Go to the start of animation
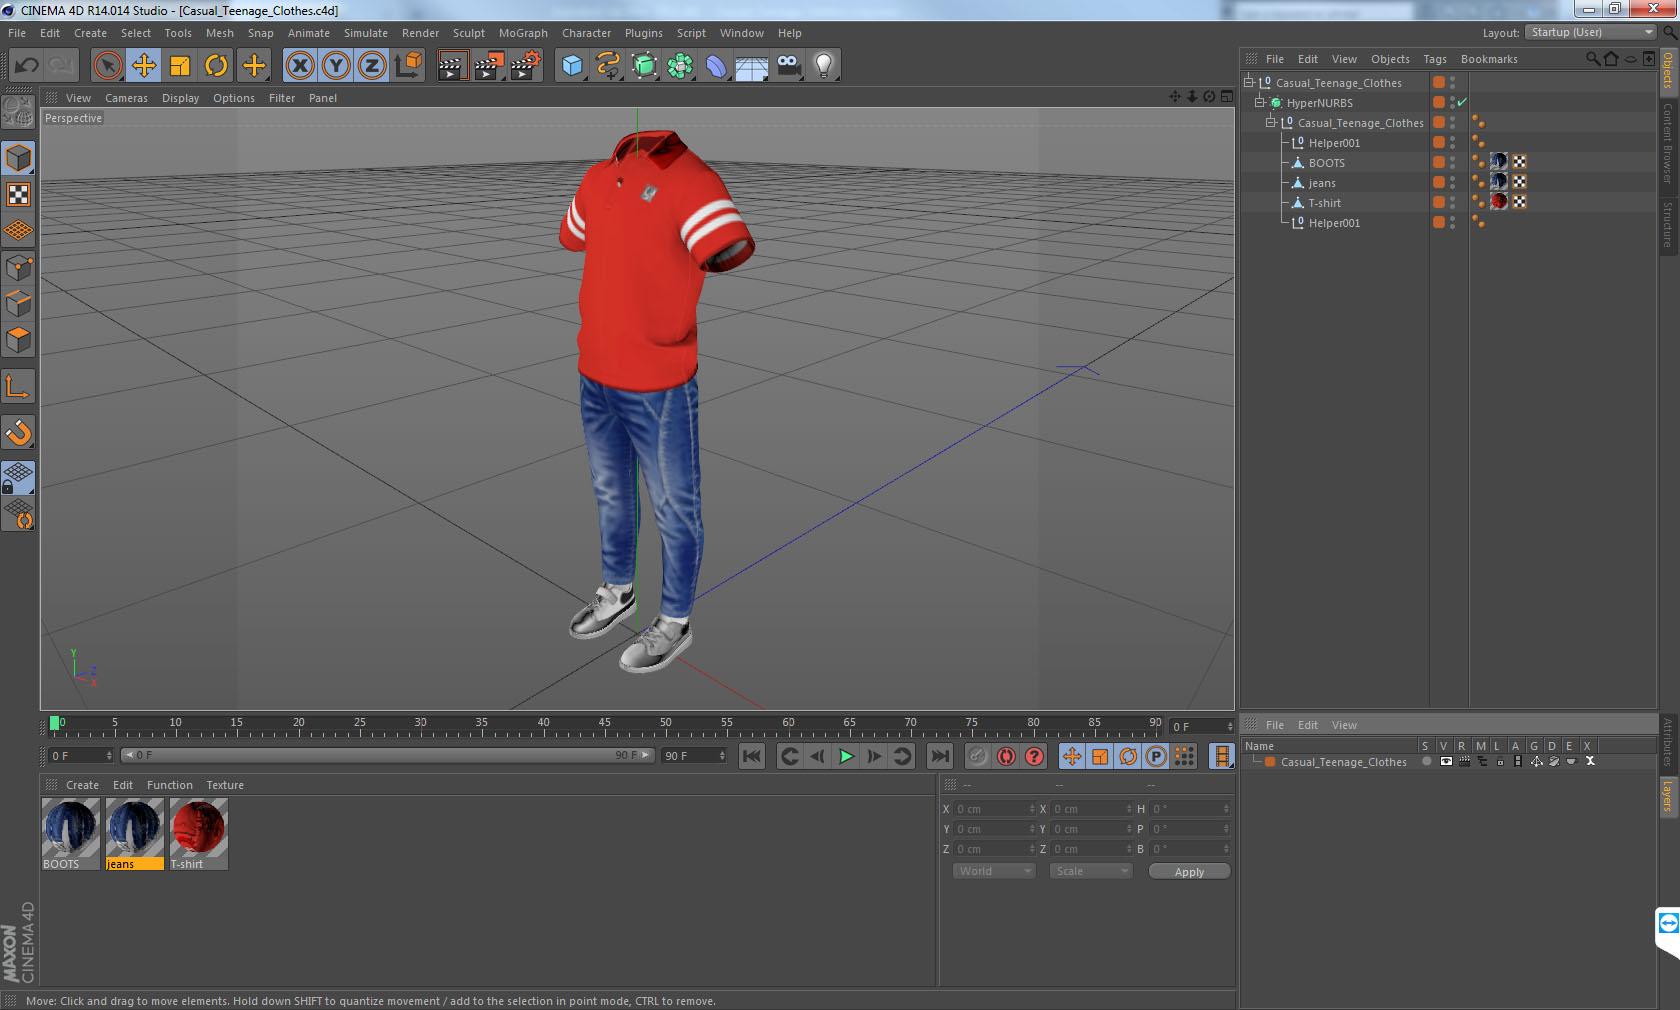The width and height of the screenshot is (1680, 1010). pyautogui.click(x=752, y=756)
